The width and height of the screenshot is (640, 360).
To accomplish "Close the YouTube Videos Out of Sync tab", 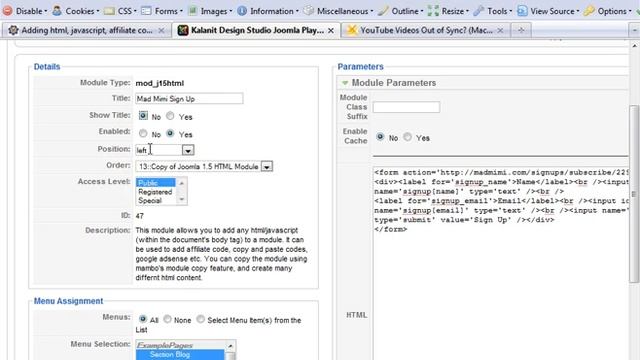I will coord(500,31).
